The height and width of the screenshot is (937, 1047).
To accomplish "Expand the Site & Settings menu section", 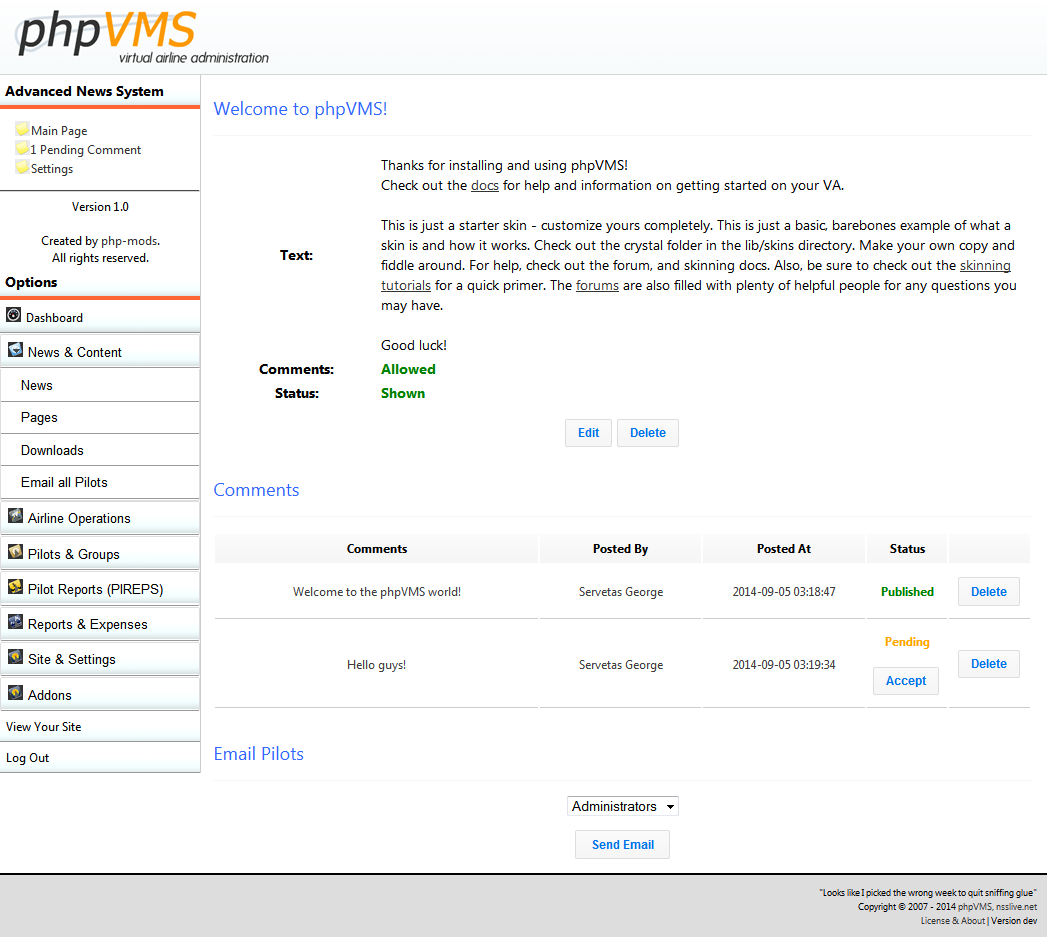I will click(100, 659).
